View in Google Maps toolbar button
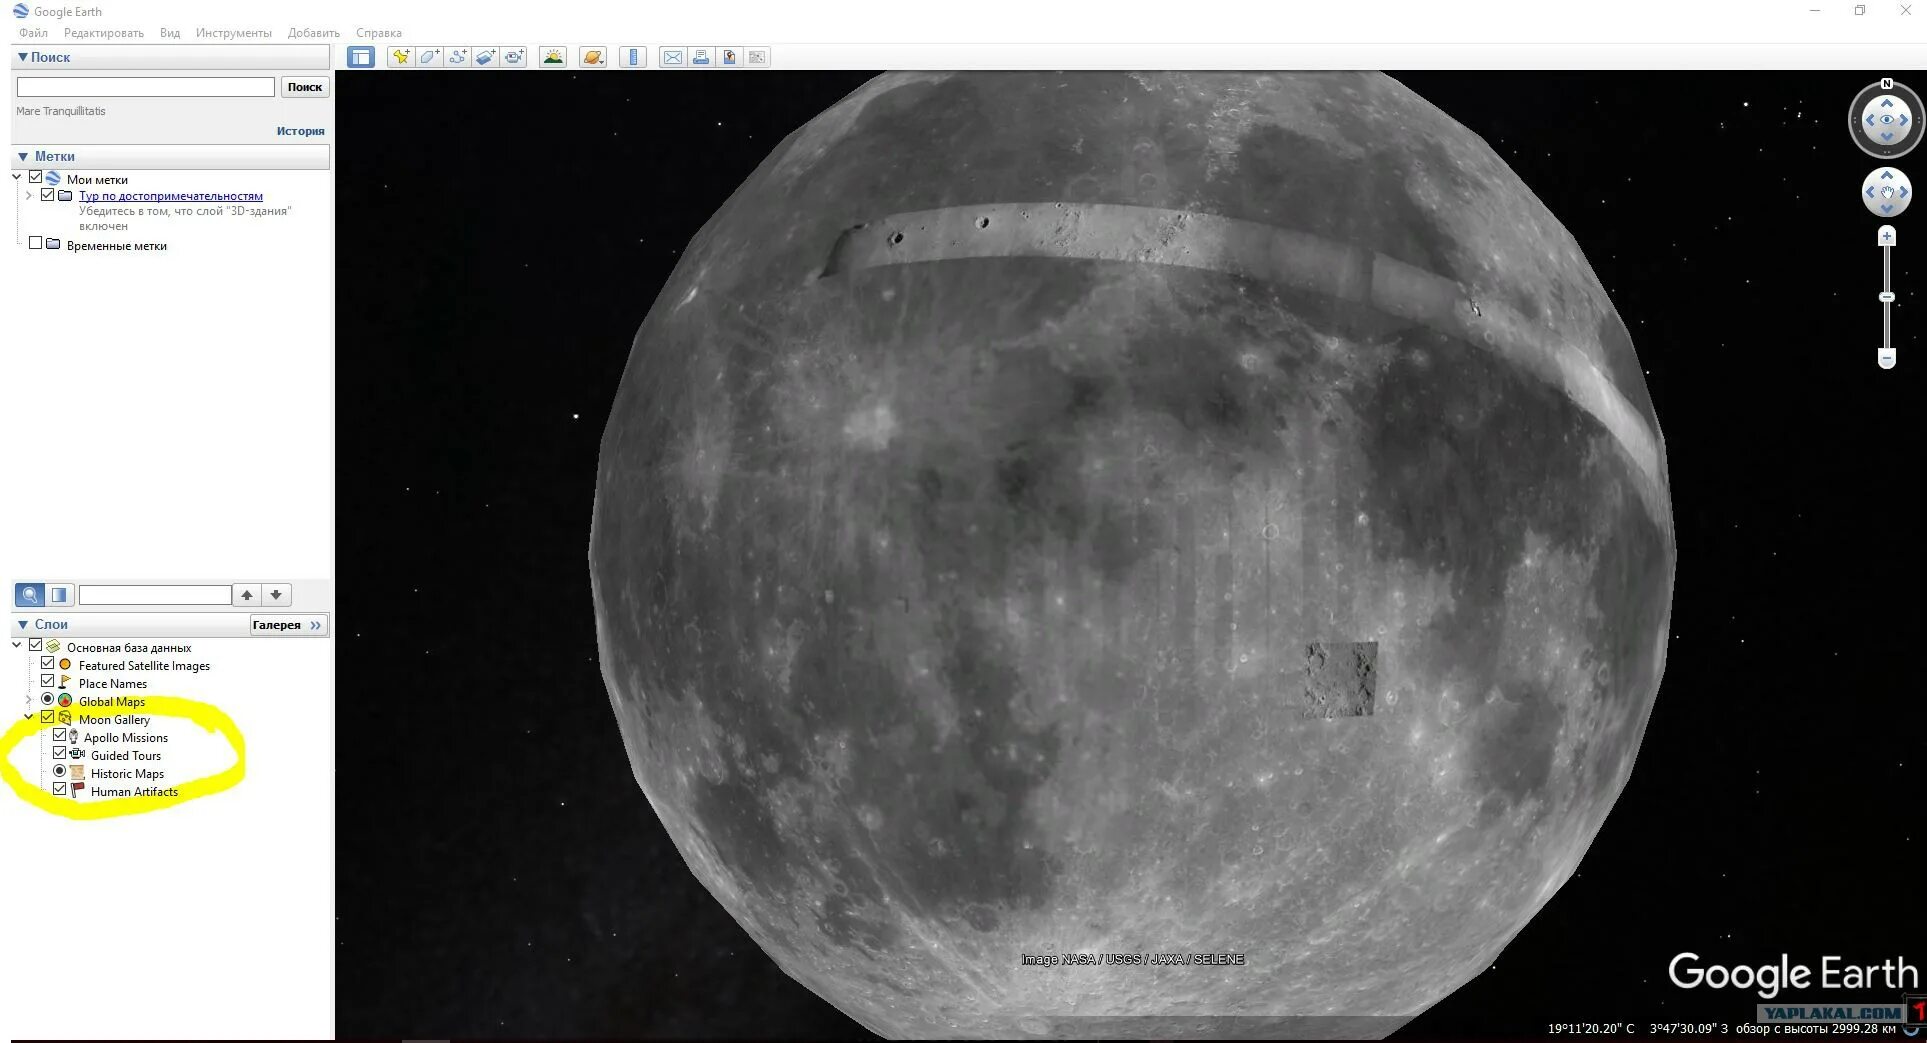The width and height of the screenshot is (1927, 1043). point(757,57)
